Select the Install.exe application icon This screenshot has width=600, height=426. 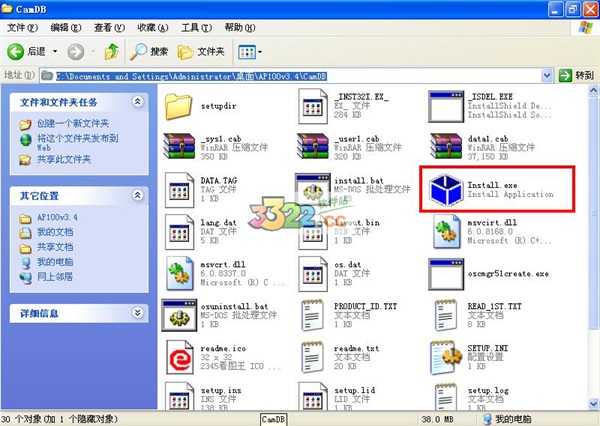pyautogui.click(x=445, y=190)
